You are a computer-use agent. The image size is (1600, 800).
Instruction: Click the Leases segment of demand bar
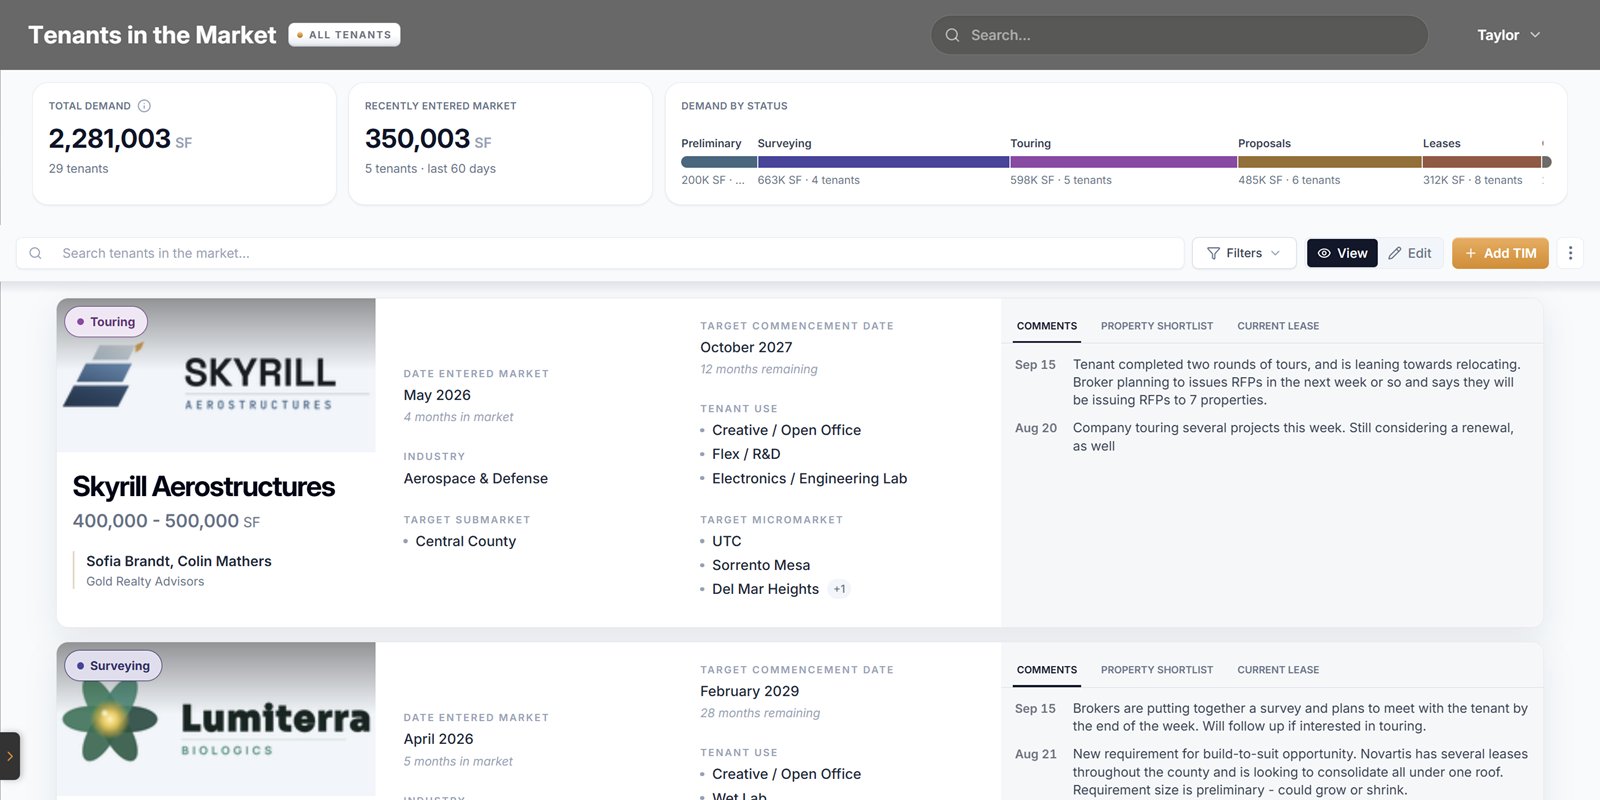[1482, 161]
